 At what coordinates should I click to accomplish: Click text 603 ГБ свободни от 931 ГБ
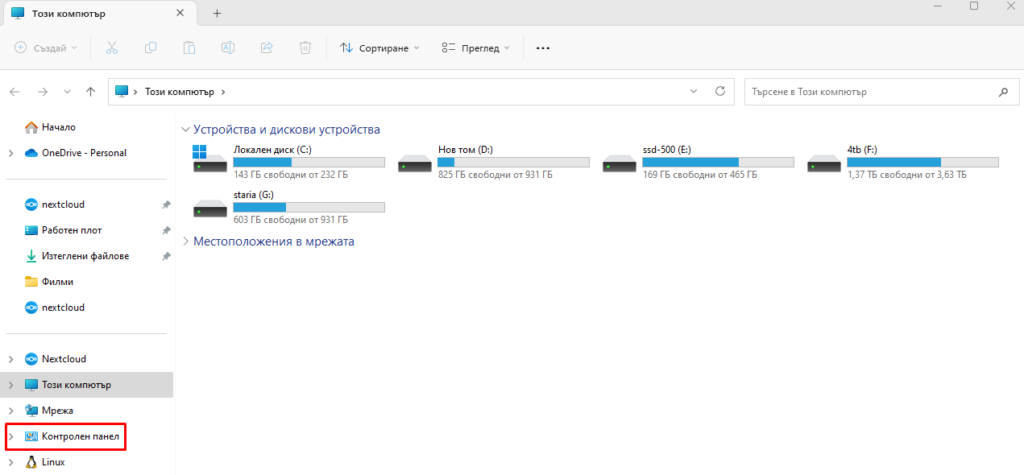point(291,220)
